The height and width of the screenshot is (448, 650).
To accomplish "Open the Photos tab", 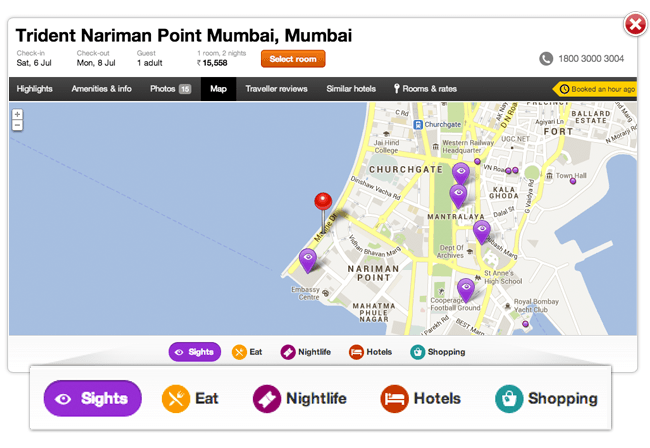I will (x=170, y=89).
